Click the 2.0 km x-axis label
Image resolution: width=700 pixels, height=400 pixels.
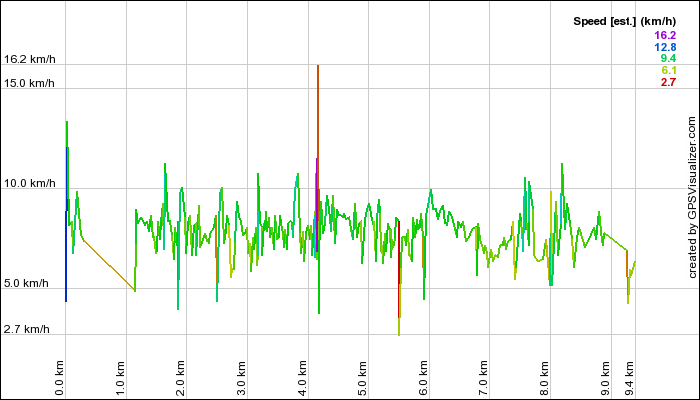[180, 379]
